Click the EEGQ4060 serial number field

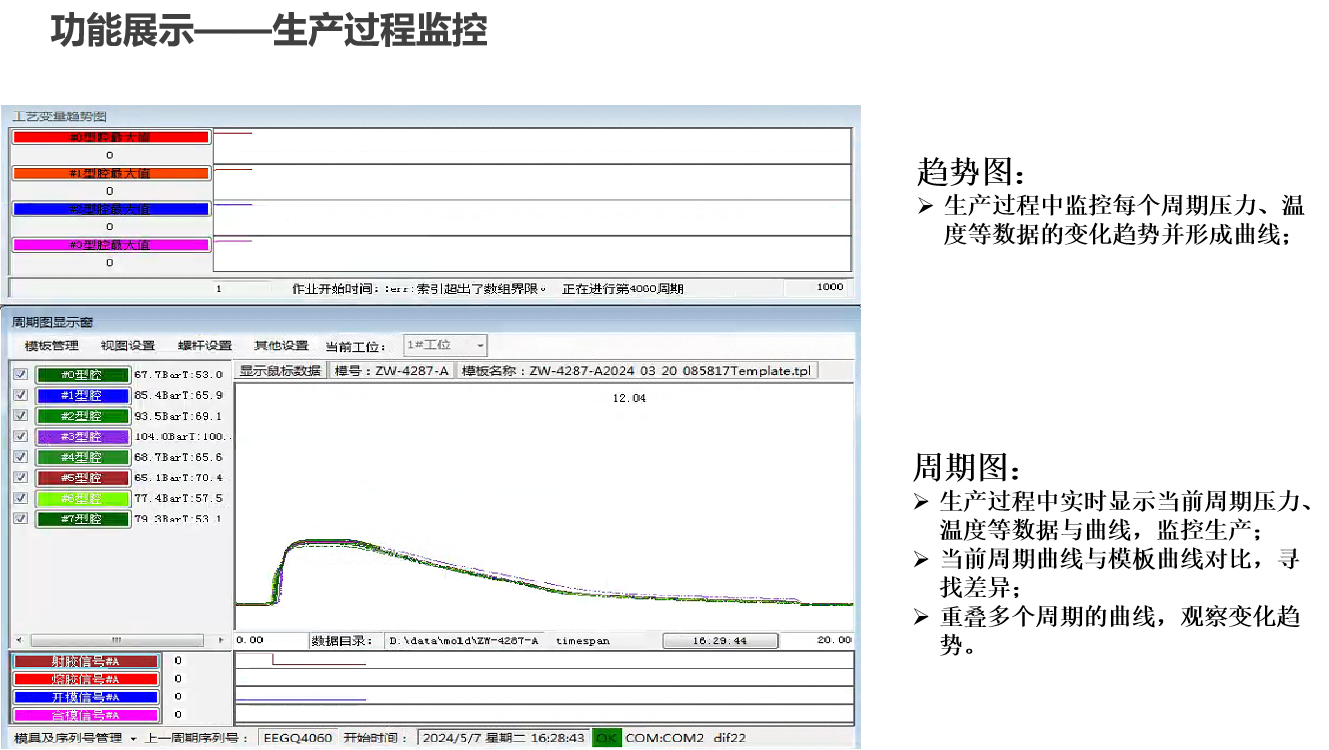coord(297,738)
